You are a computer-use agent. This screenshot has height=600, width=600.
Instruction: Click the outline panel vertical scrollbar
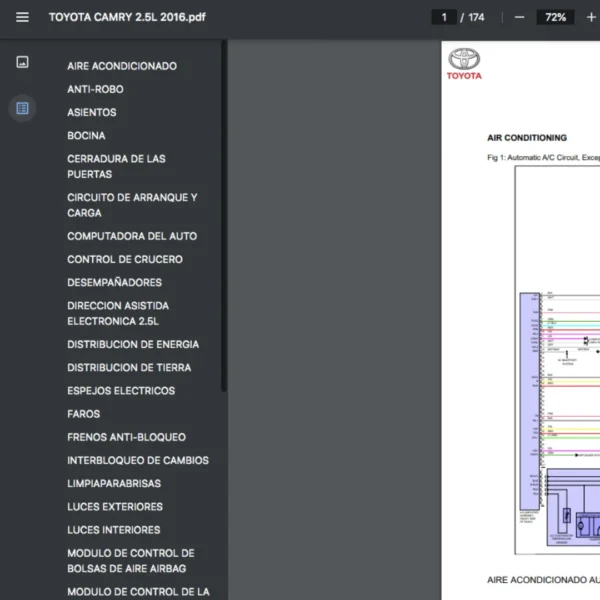[224, 220]
